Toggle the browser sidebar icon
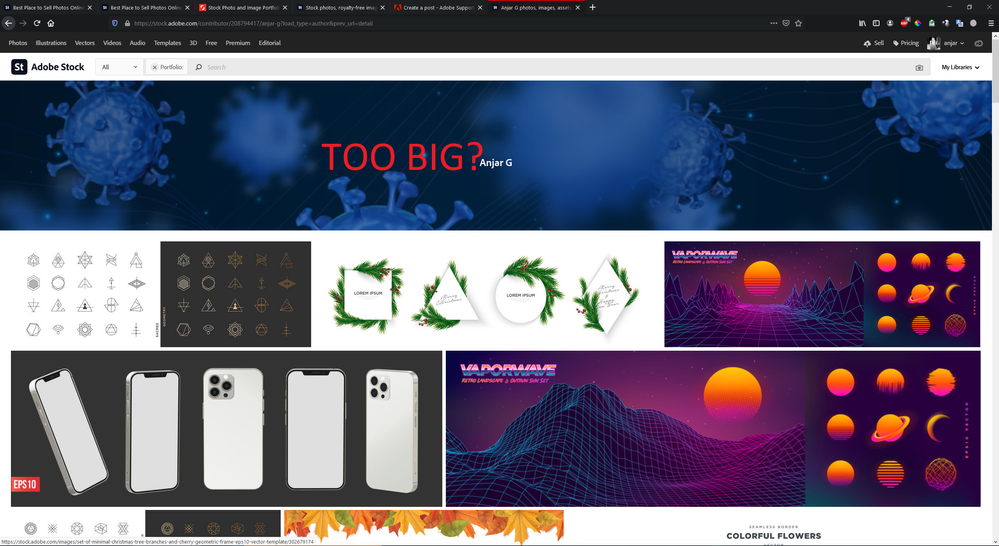Image resolution: width=999 pixels, height=546 pixels. coord(876,23)
